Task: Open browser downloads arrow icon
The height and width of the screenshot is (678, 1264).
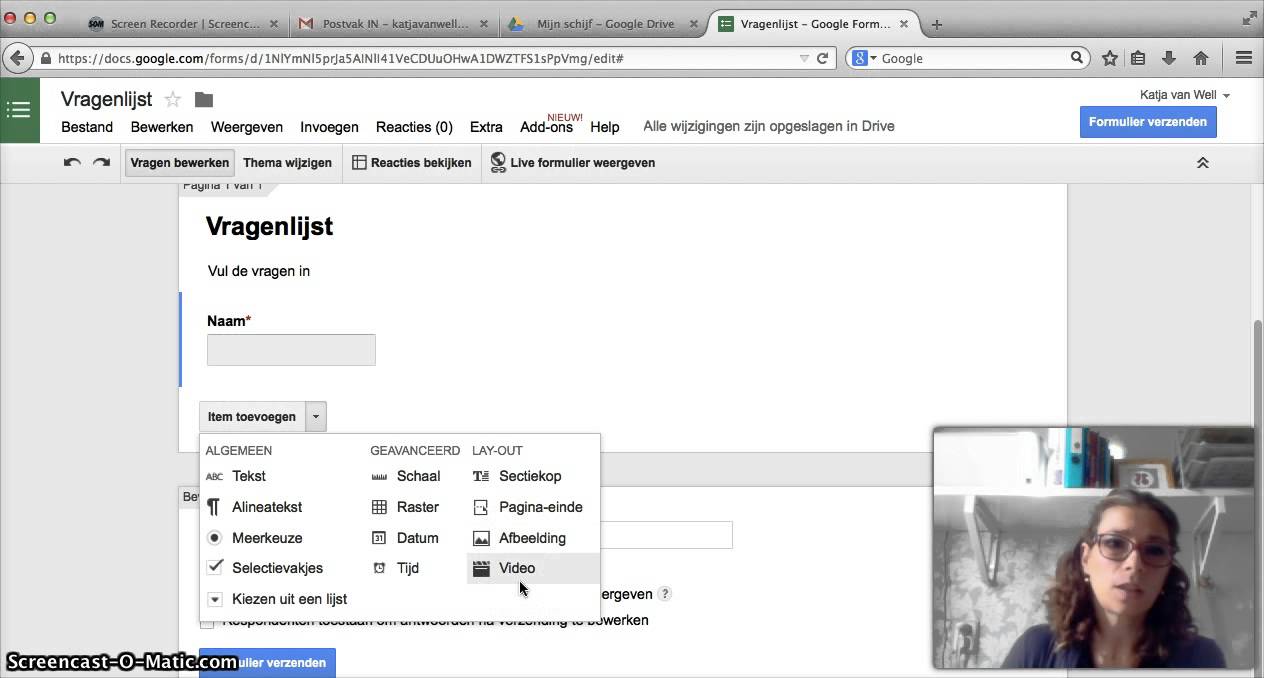Action: [1169, 58]
